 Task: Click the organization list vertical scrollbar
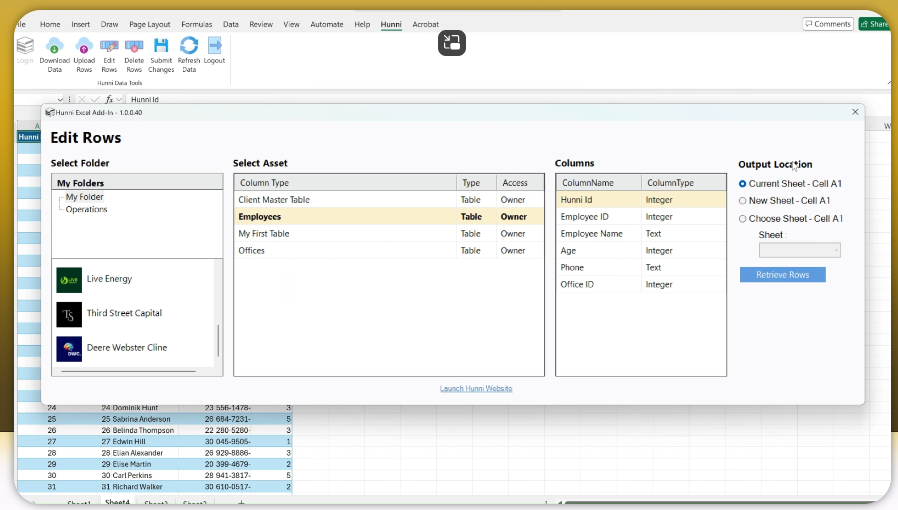click(218, 341)
